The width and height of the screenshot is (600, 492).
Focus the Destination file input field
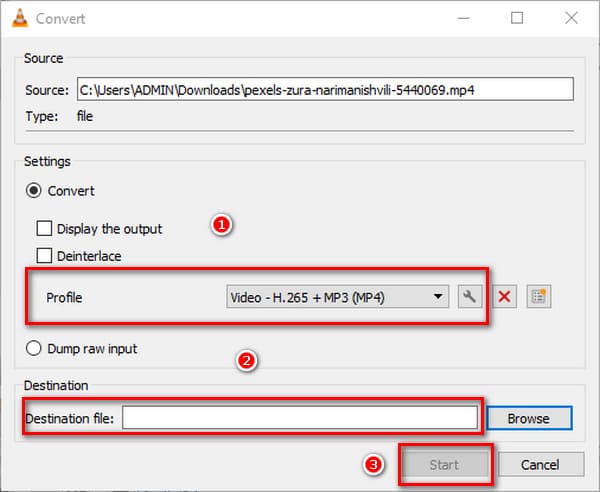pos(300,418)
